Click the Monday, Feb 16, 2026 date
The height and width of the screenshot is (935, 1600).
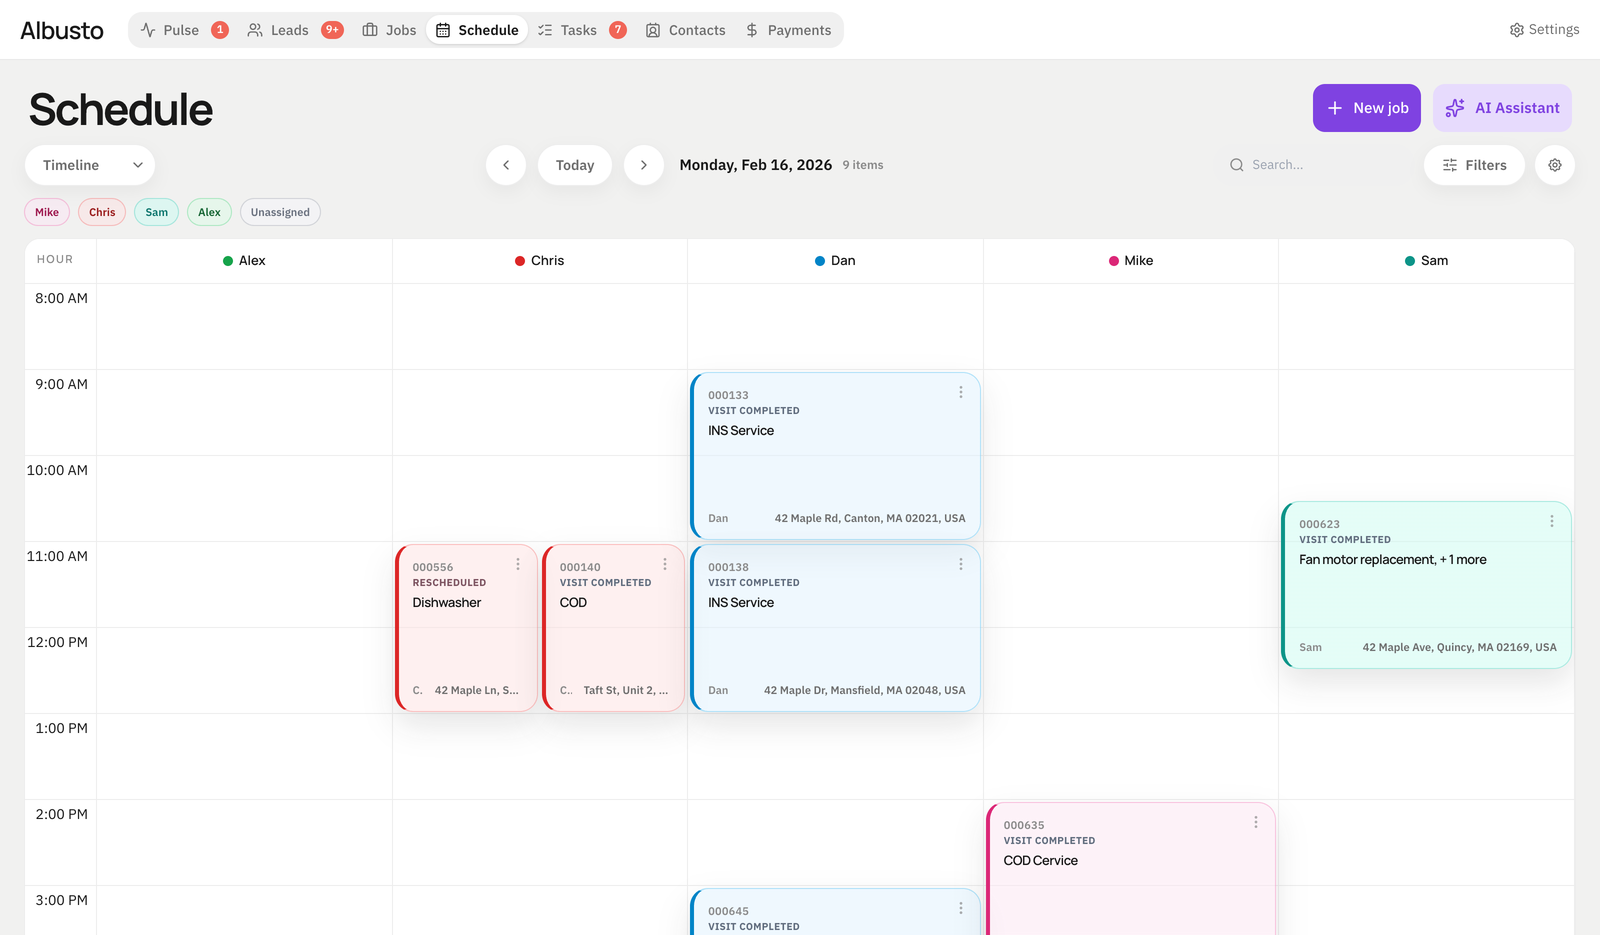(756, 165)
